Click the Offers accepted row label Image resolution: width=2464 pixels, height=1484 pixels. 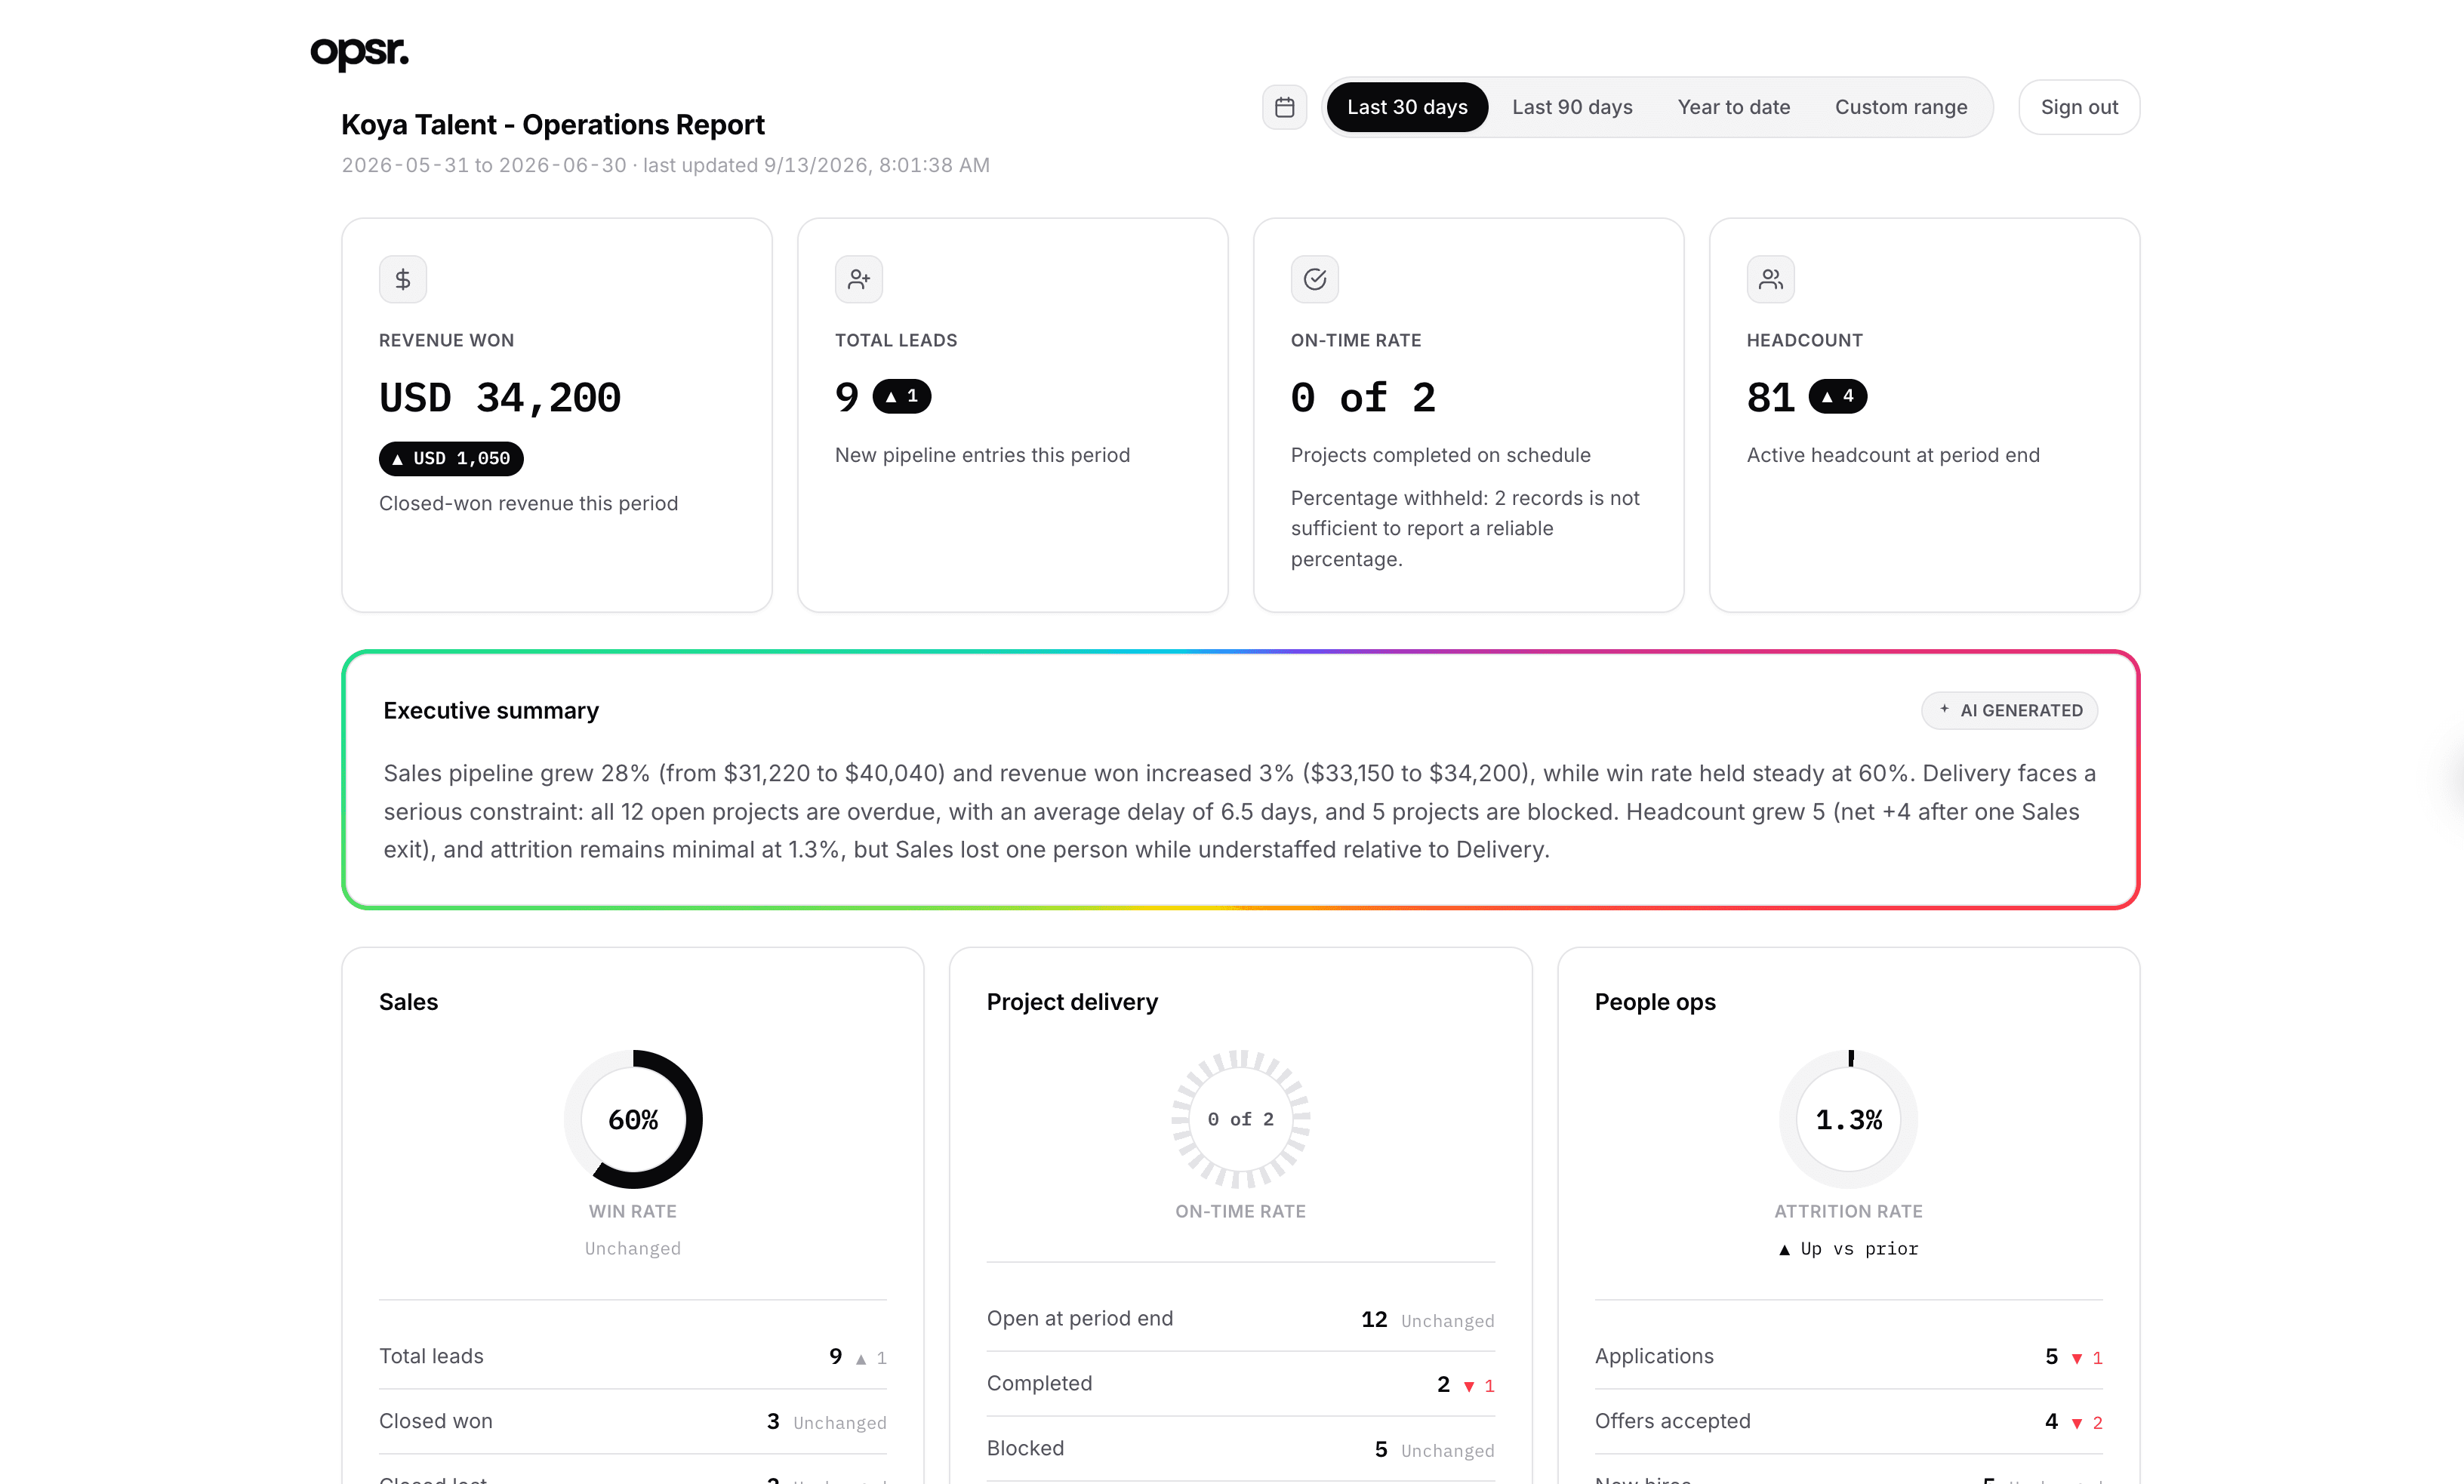[1672, 1421]
